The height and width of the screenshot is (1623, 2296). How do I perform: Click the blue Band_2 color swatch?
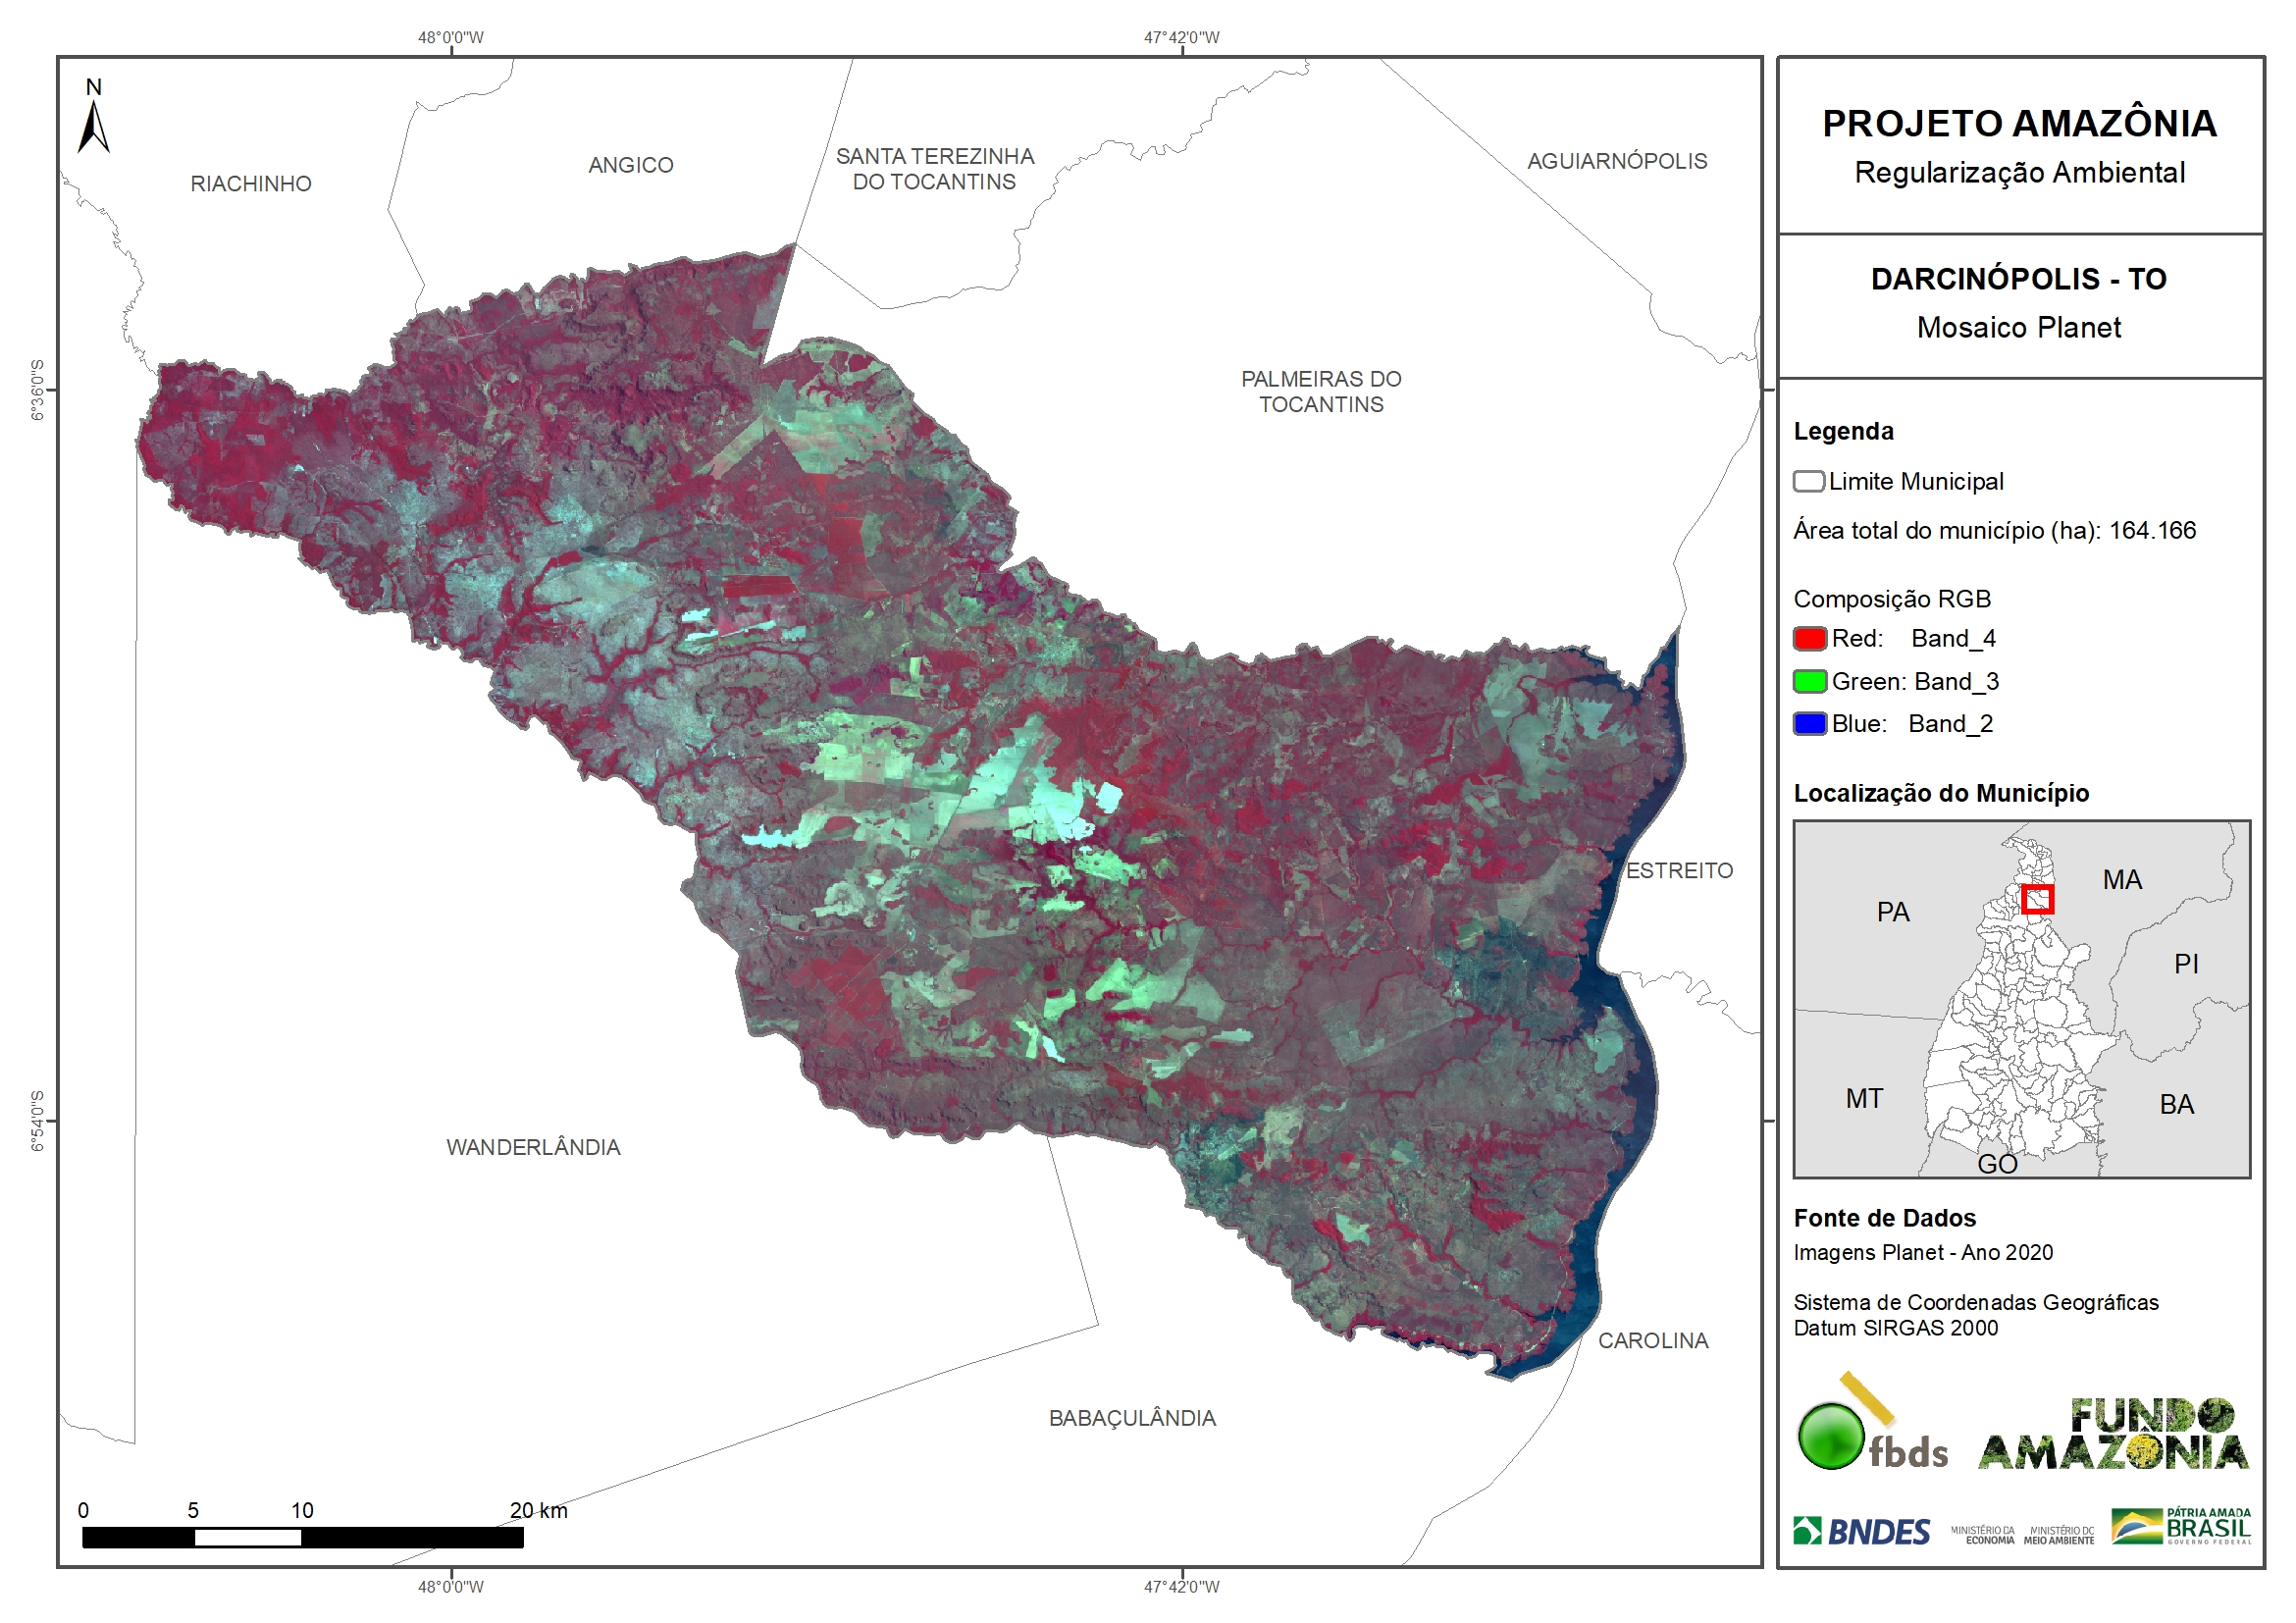(x=1809, y=723)
